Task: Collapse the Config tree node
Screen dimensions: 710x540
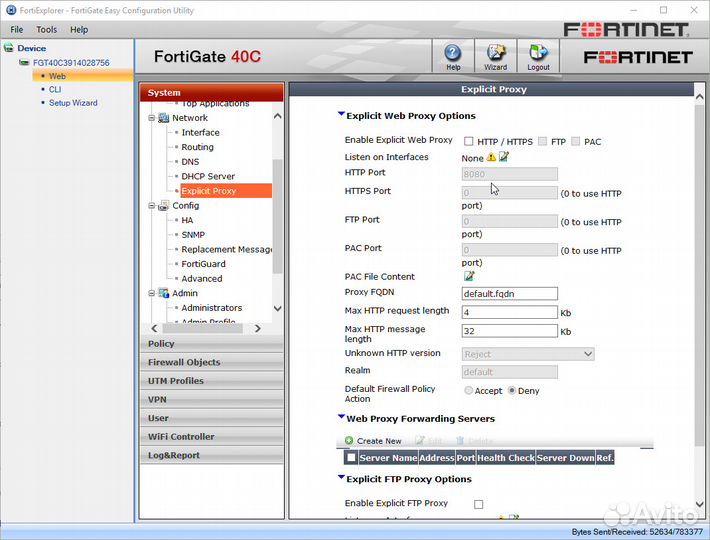Action: click(x=152, y=206)
